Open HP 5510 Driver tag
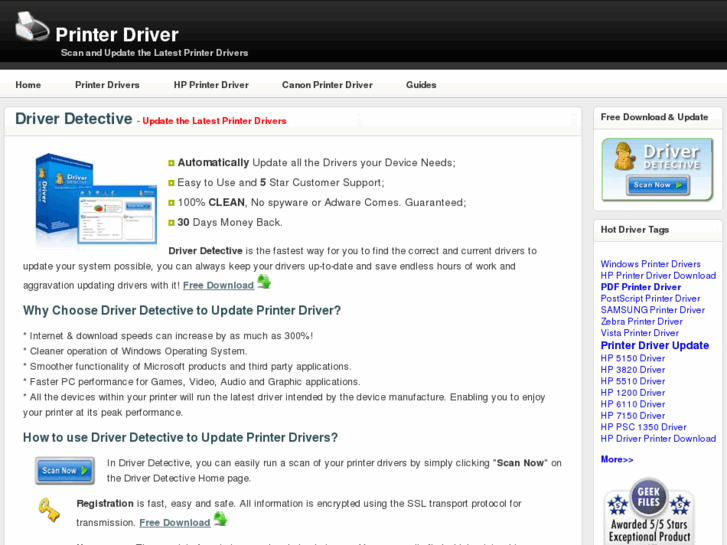The width and height of the screenshot is (727, 545). [x=633, y=381]
